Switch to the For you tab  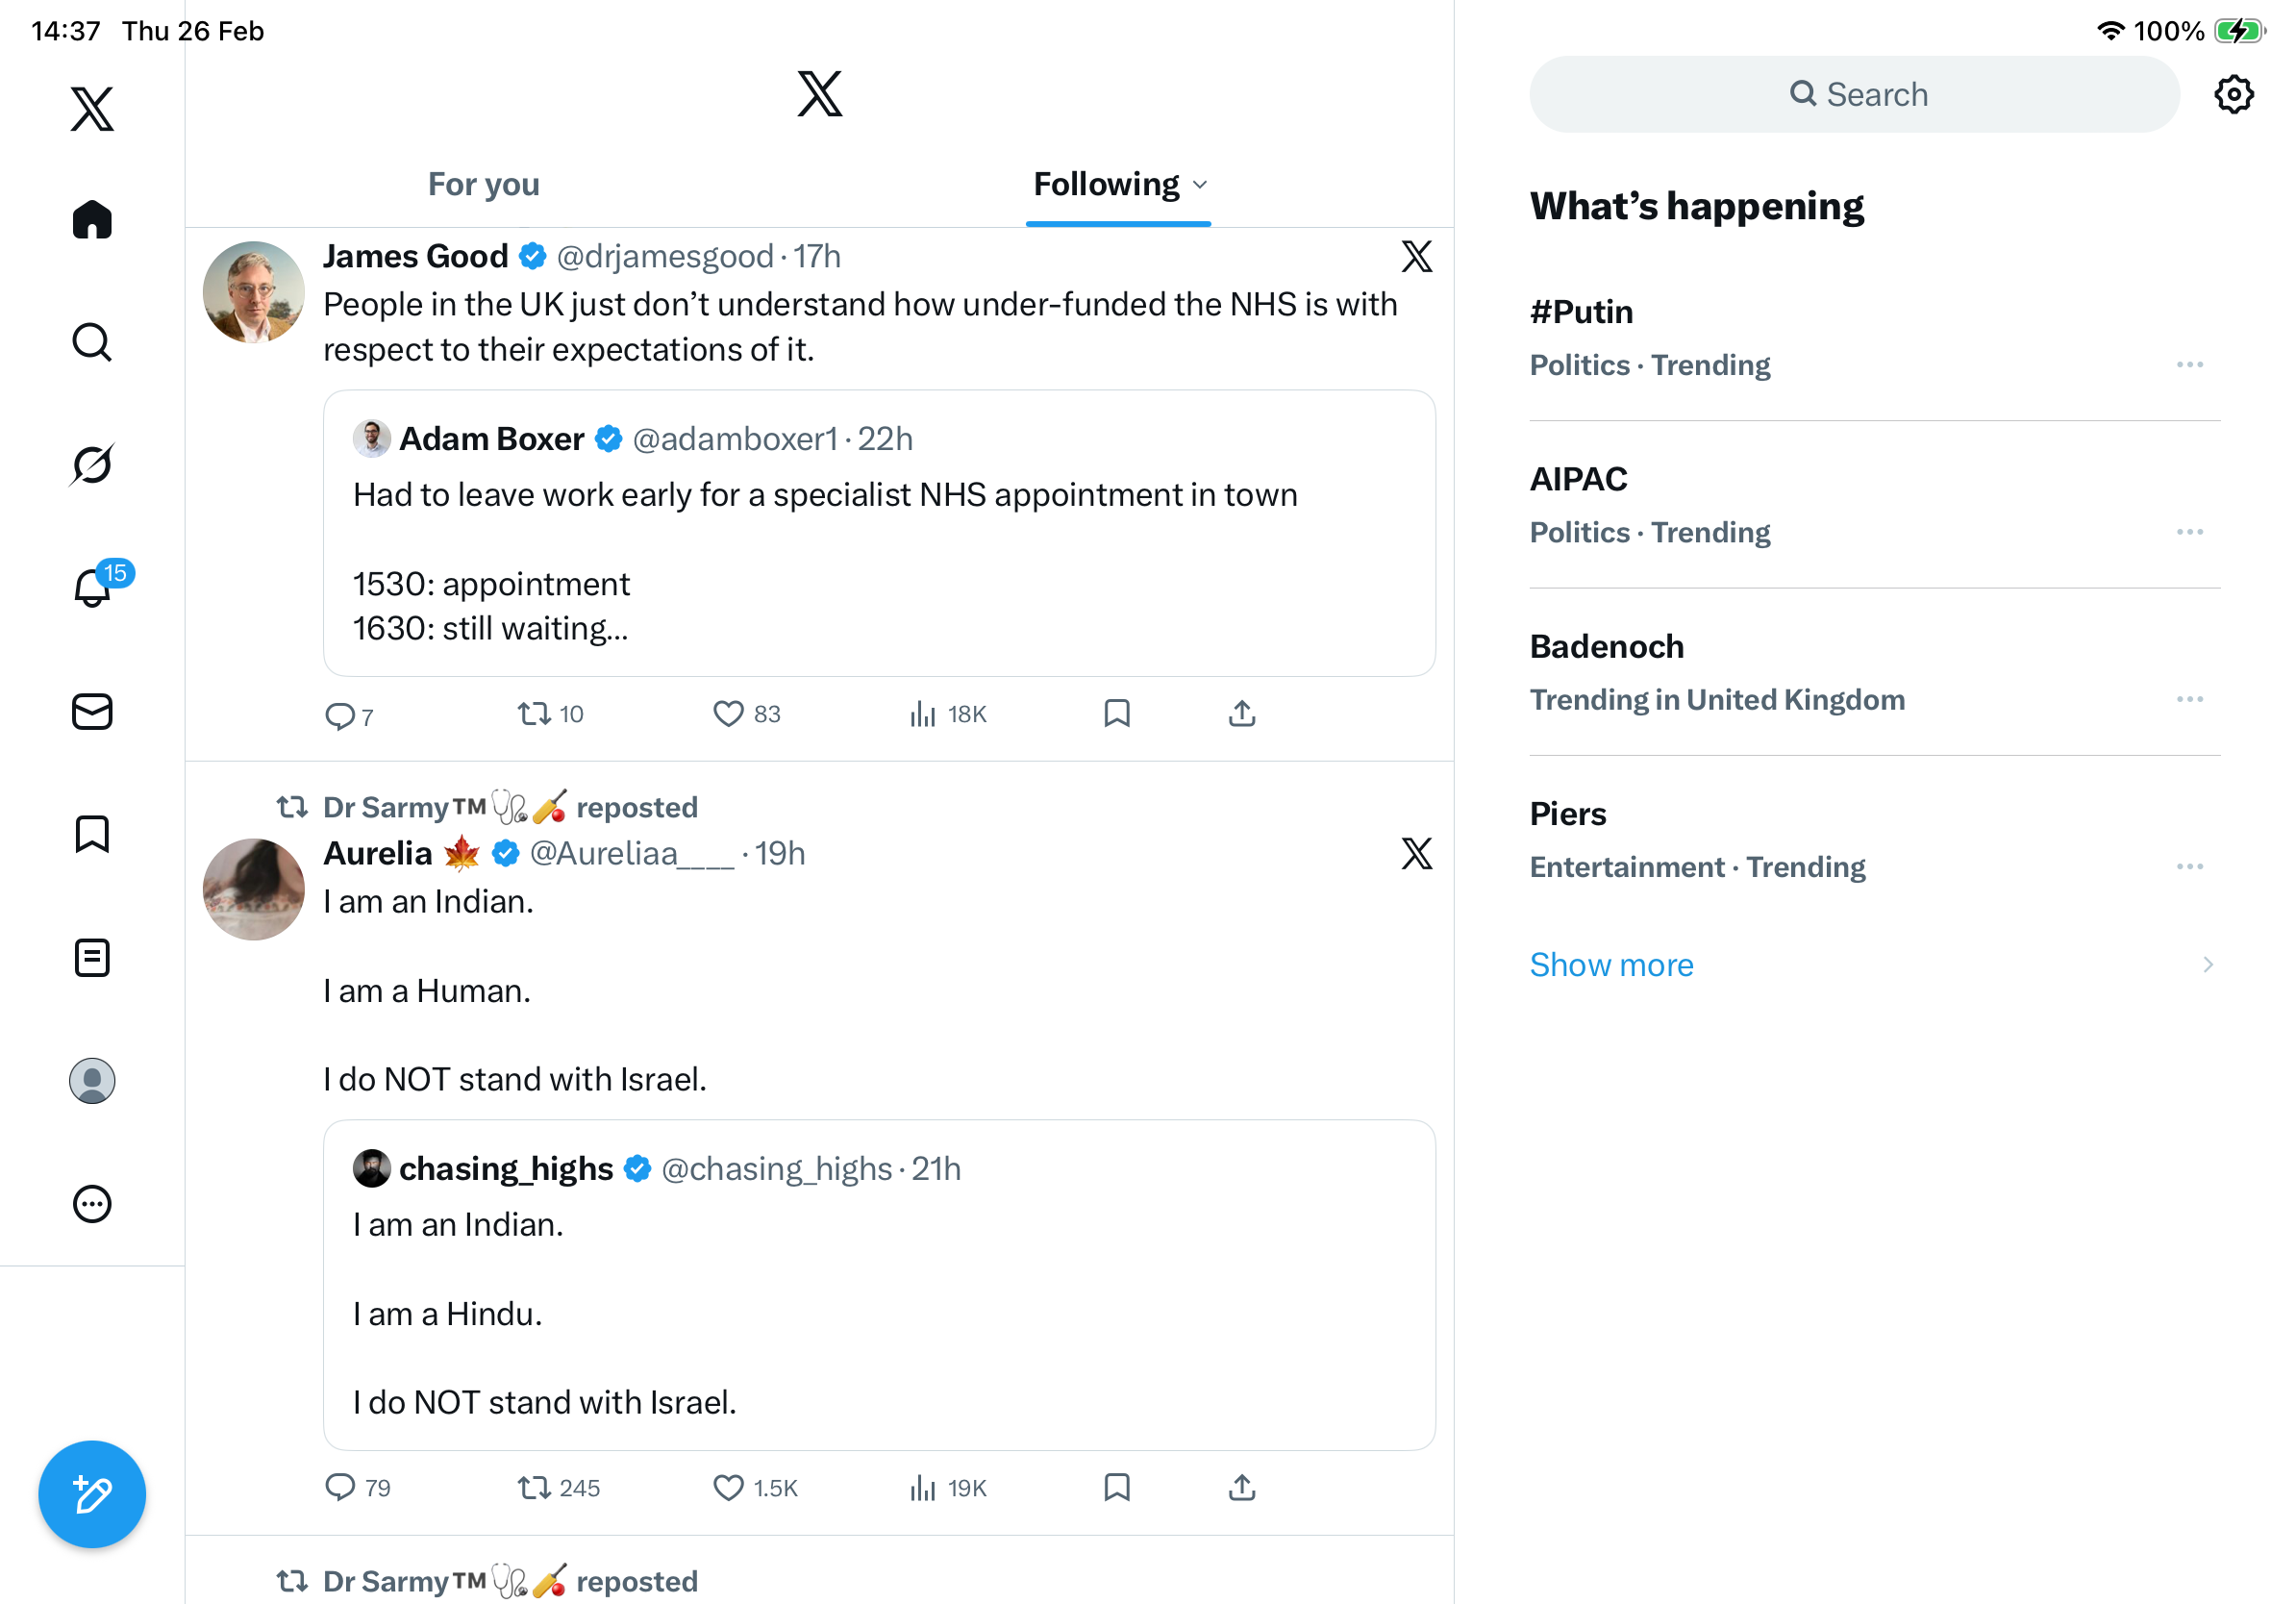point(483,185)
